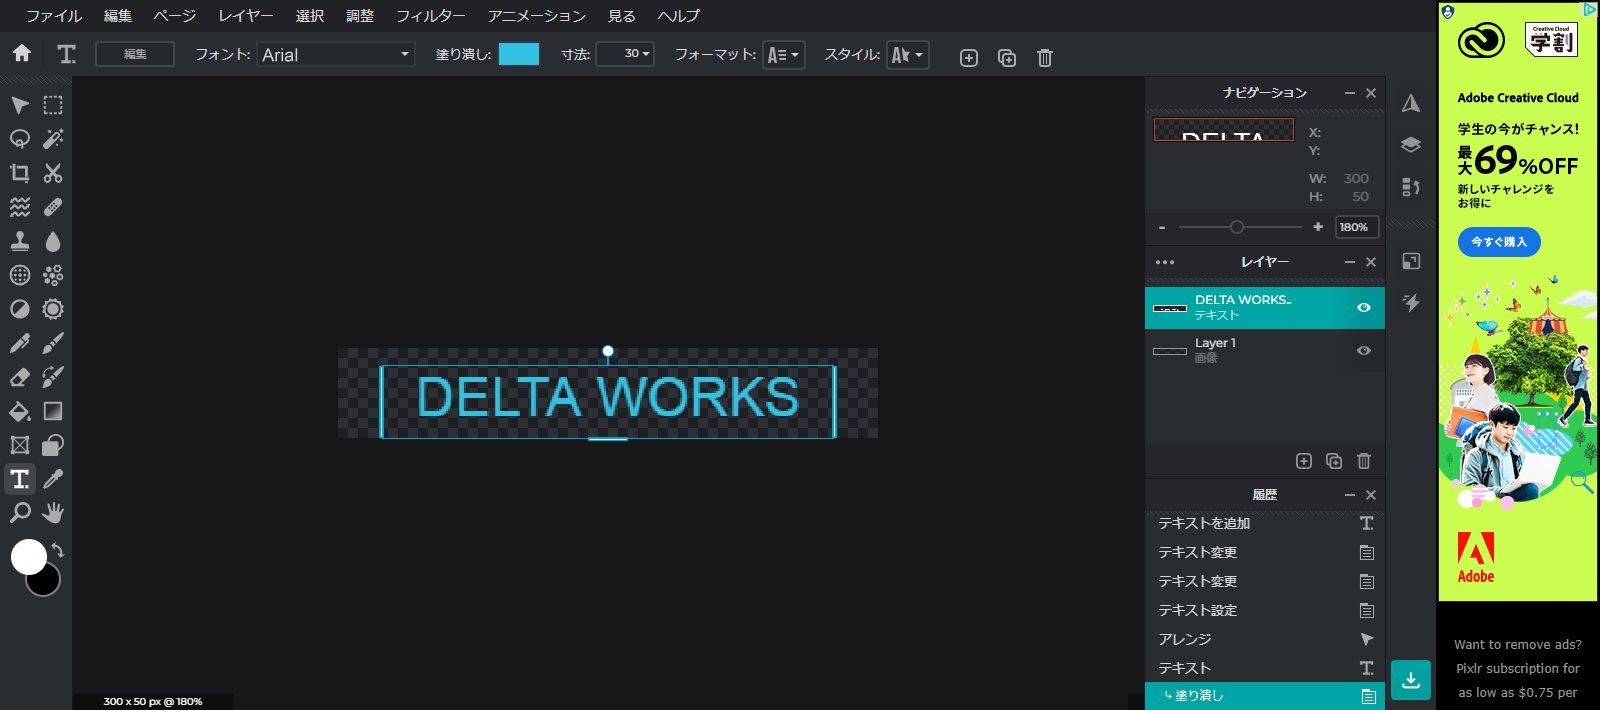This screenshot has height=710, width=1600.
Task: Select the Clone Stamp tool
Action: click(x=19, y=241)
